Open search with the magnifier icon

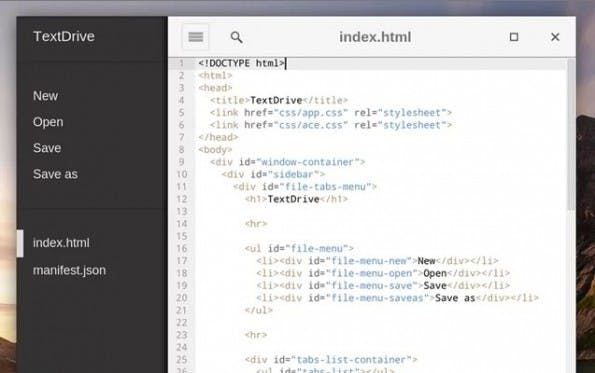click(236, 37)
